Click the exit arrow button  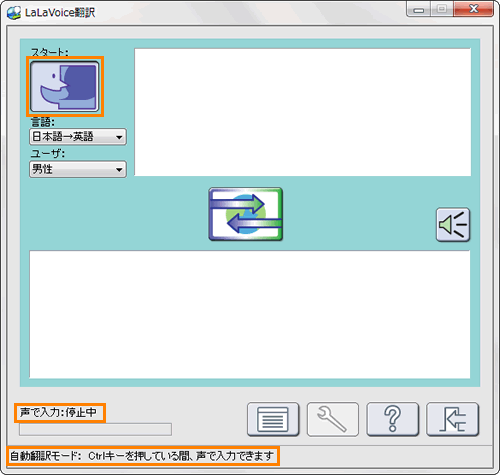coord(453,419)
